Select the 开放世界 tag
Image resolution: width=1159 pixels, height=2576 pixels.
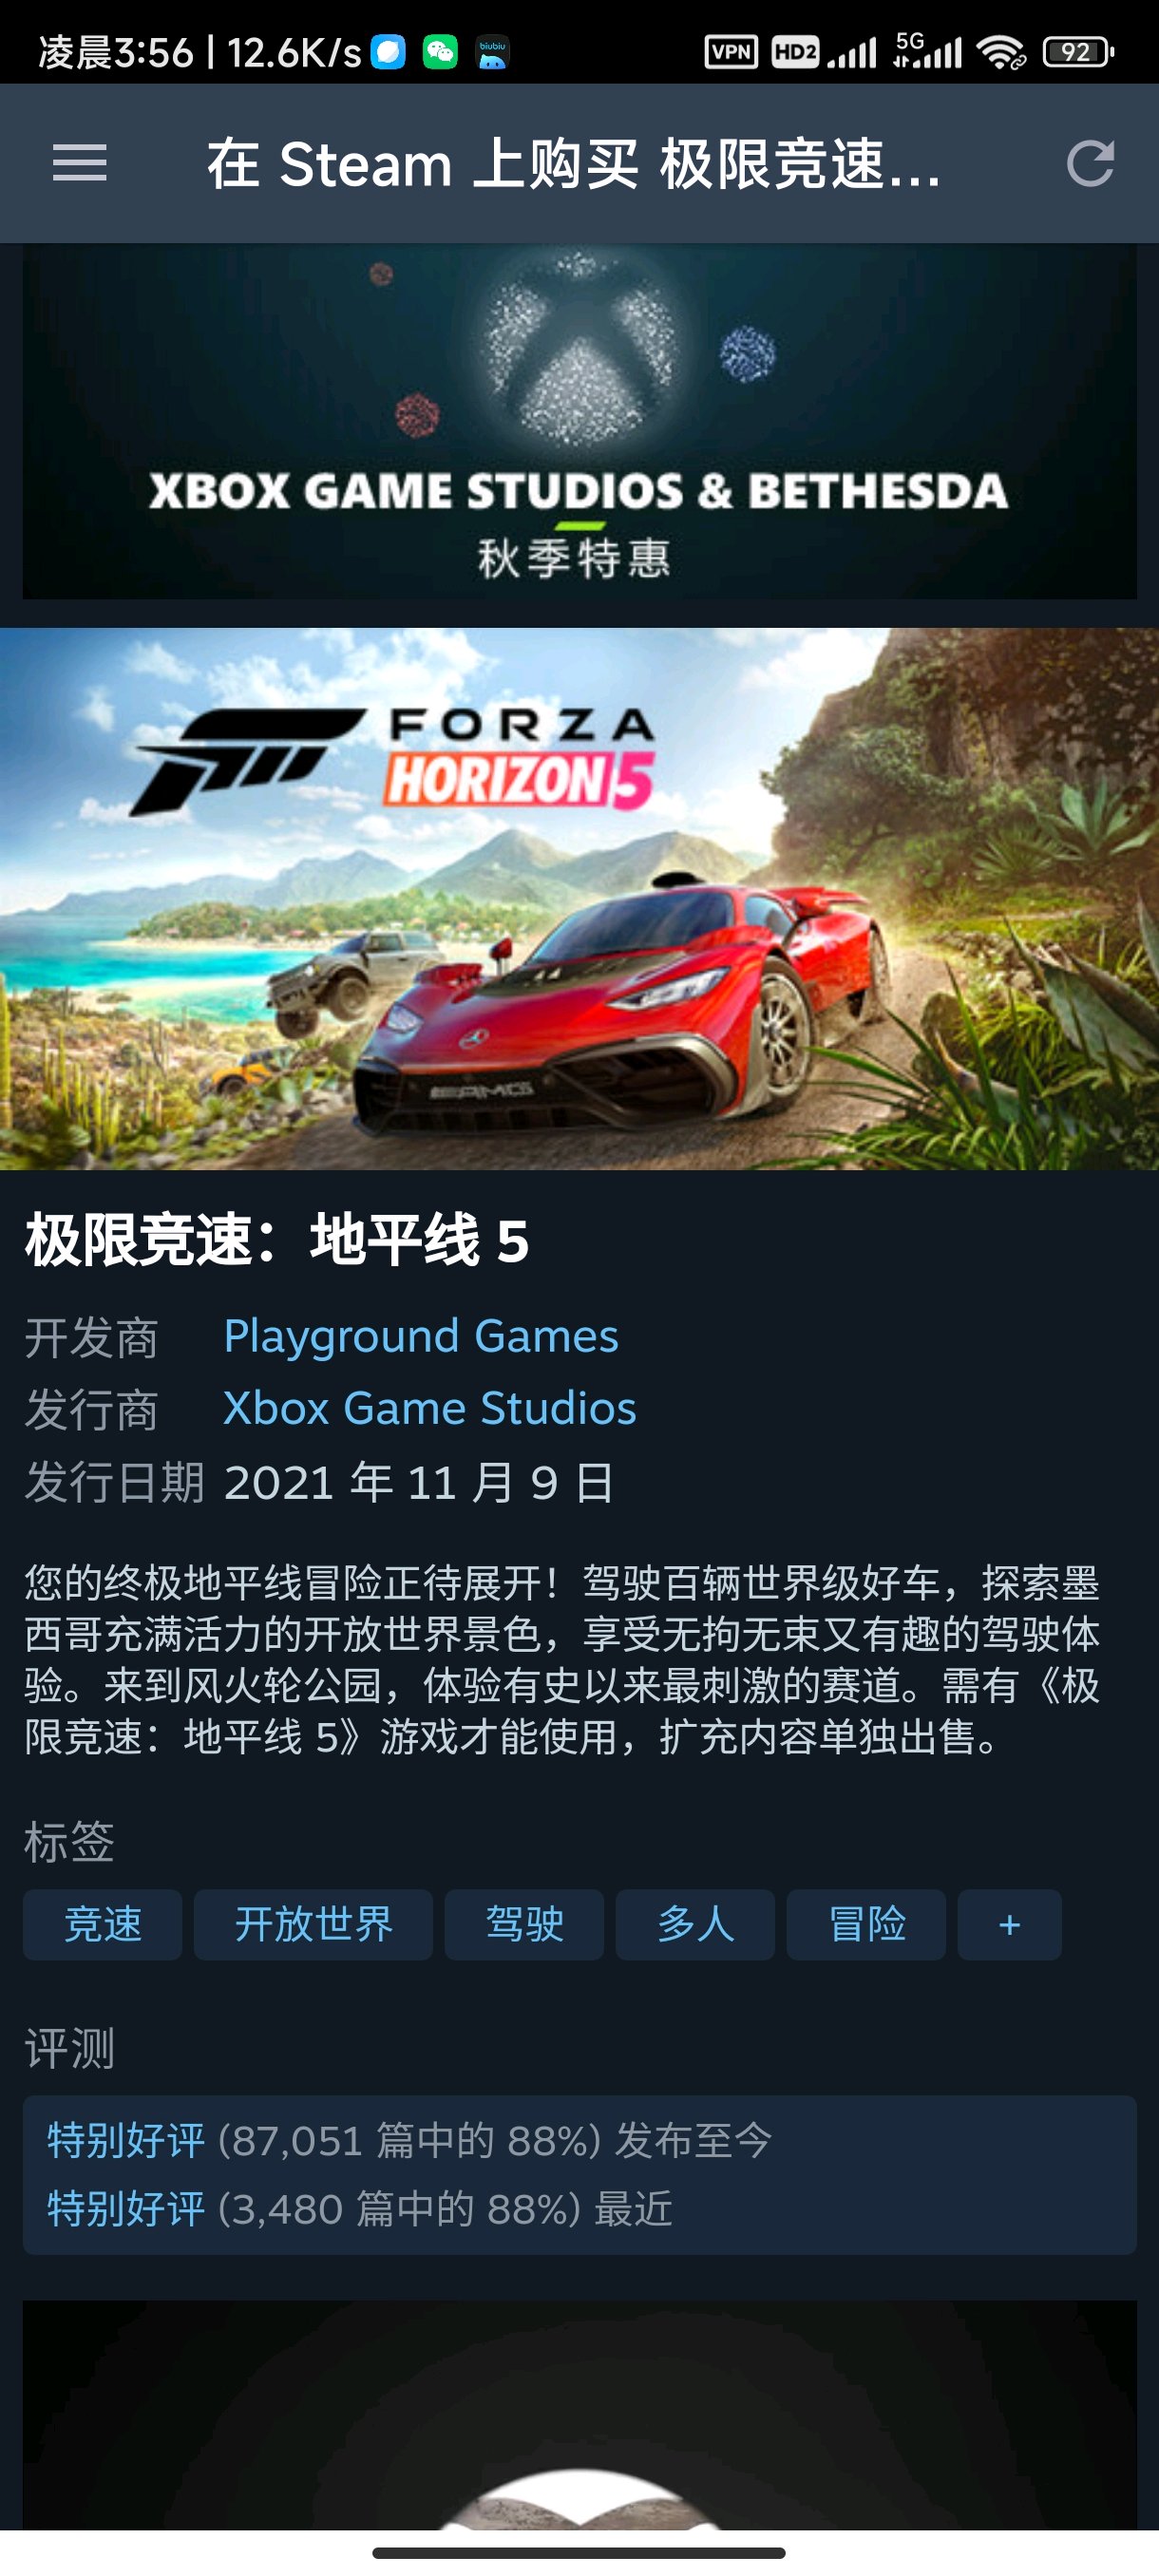click(313, 1924)
